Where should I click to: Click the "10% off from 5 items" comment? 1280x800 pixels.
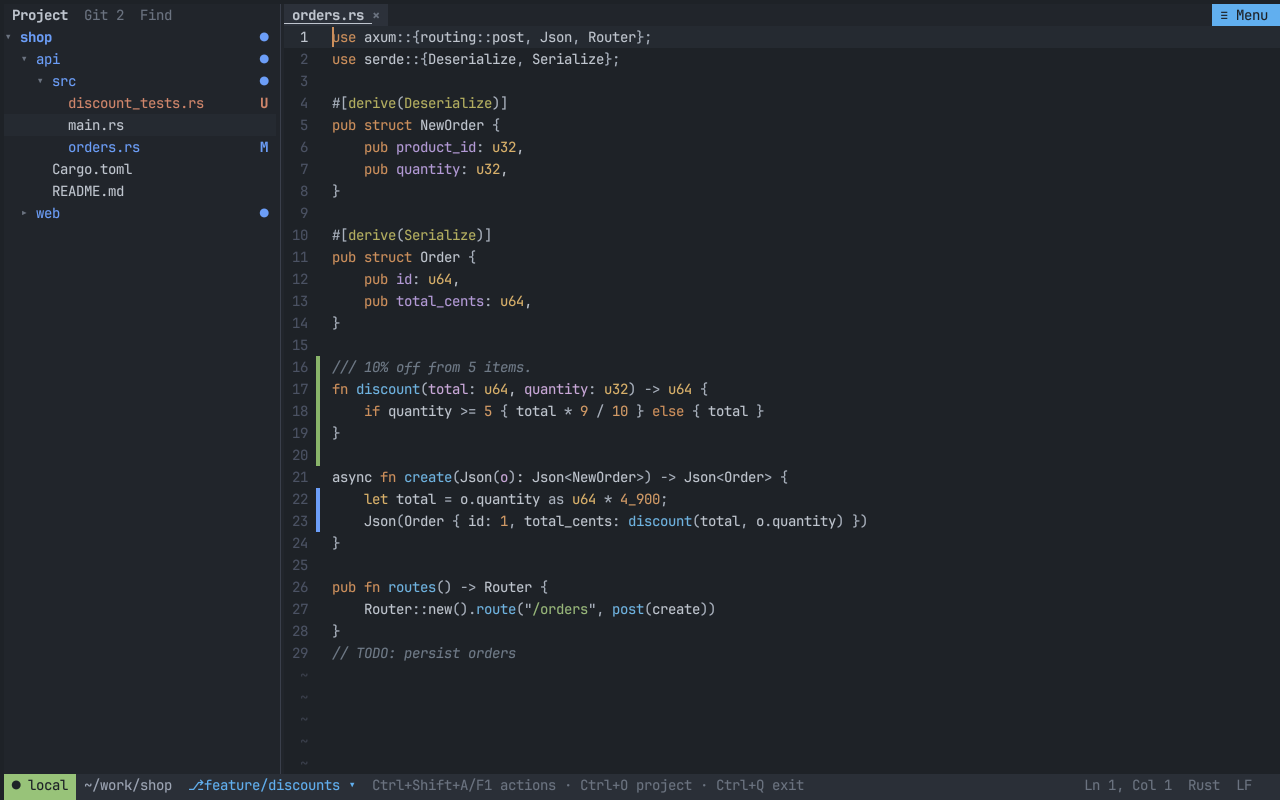(432, 367)
